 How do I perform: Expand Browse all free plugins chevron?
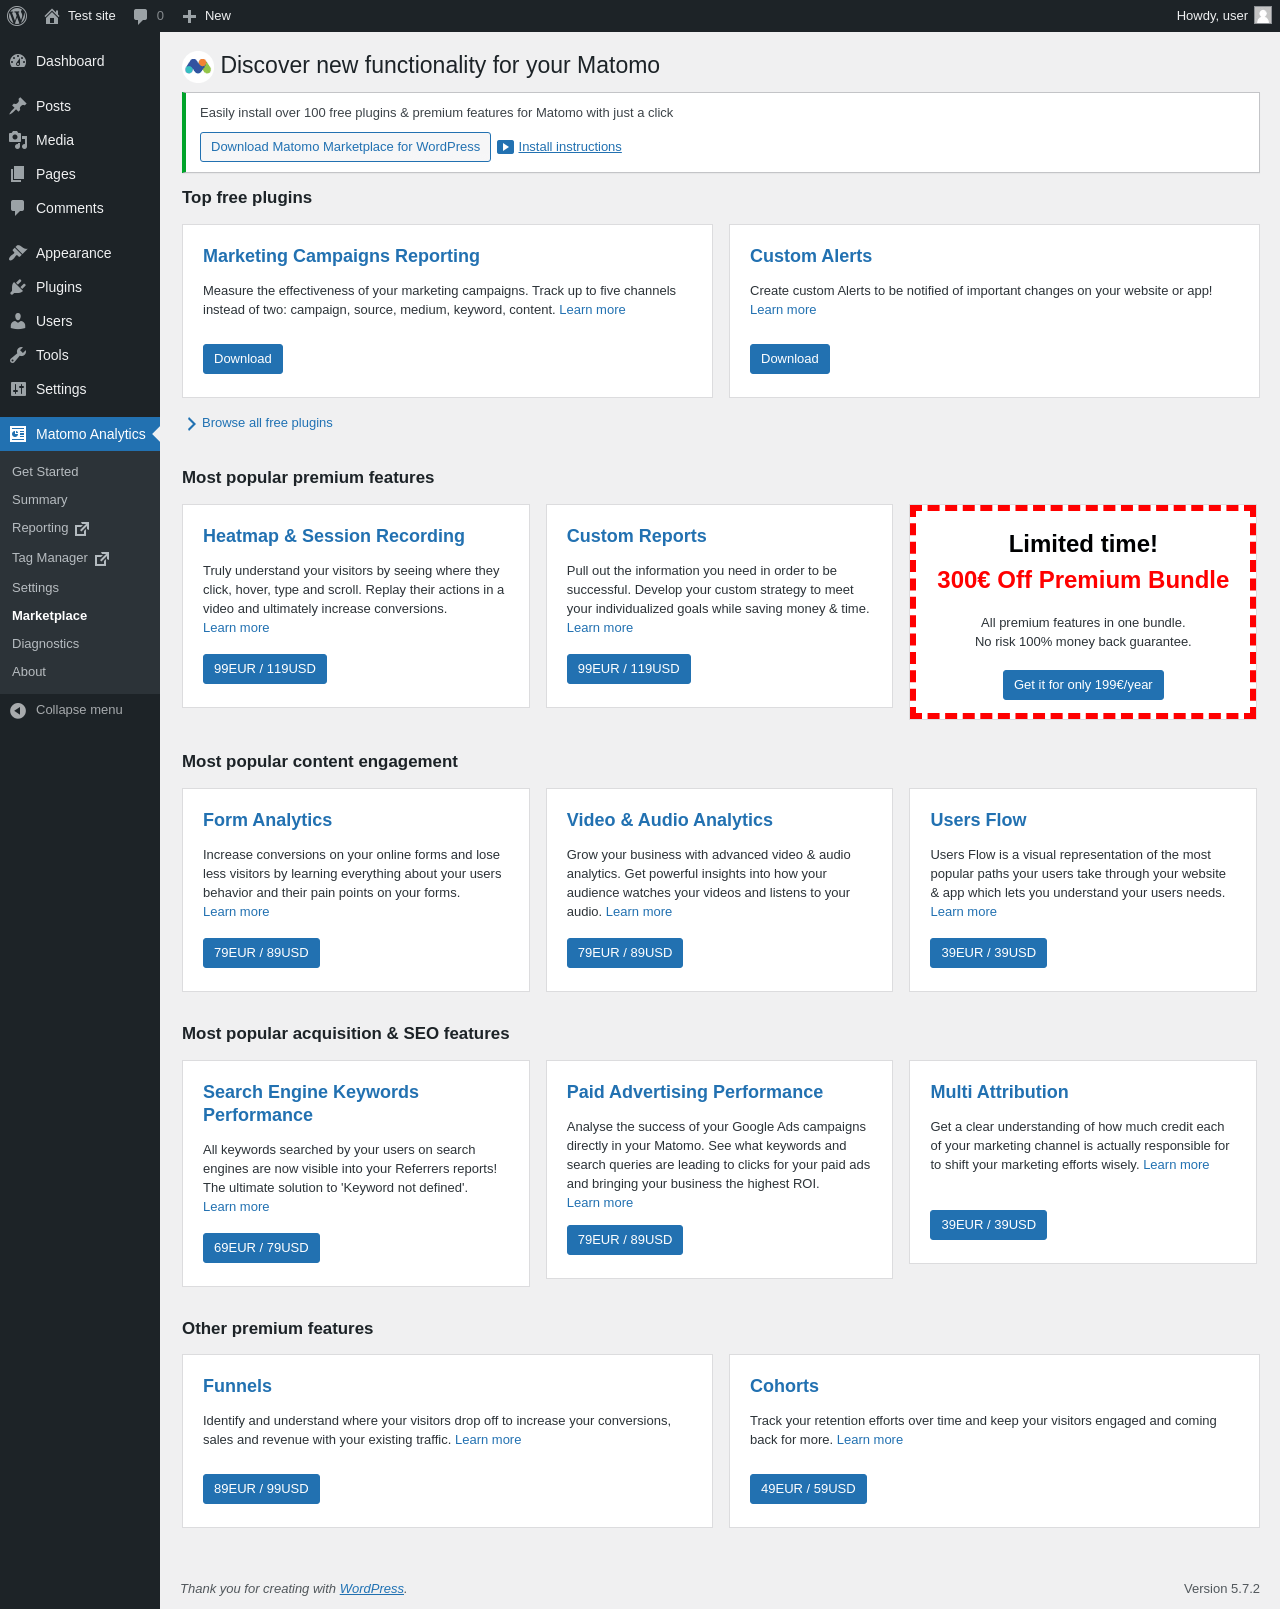[191, 424]
